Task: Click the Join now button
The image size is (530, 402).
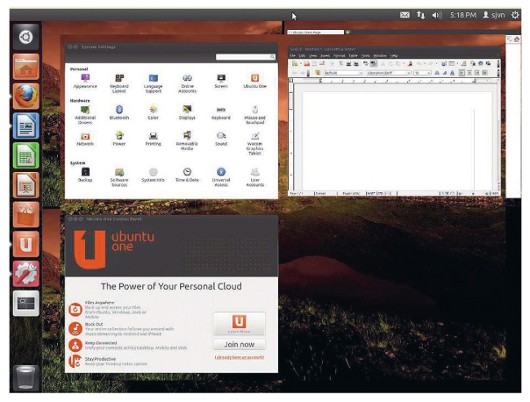Action: click(239, 345)
